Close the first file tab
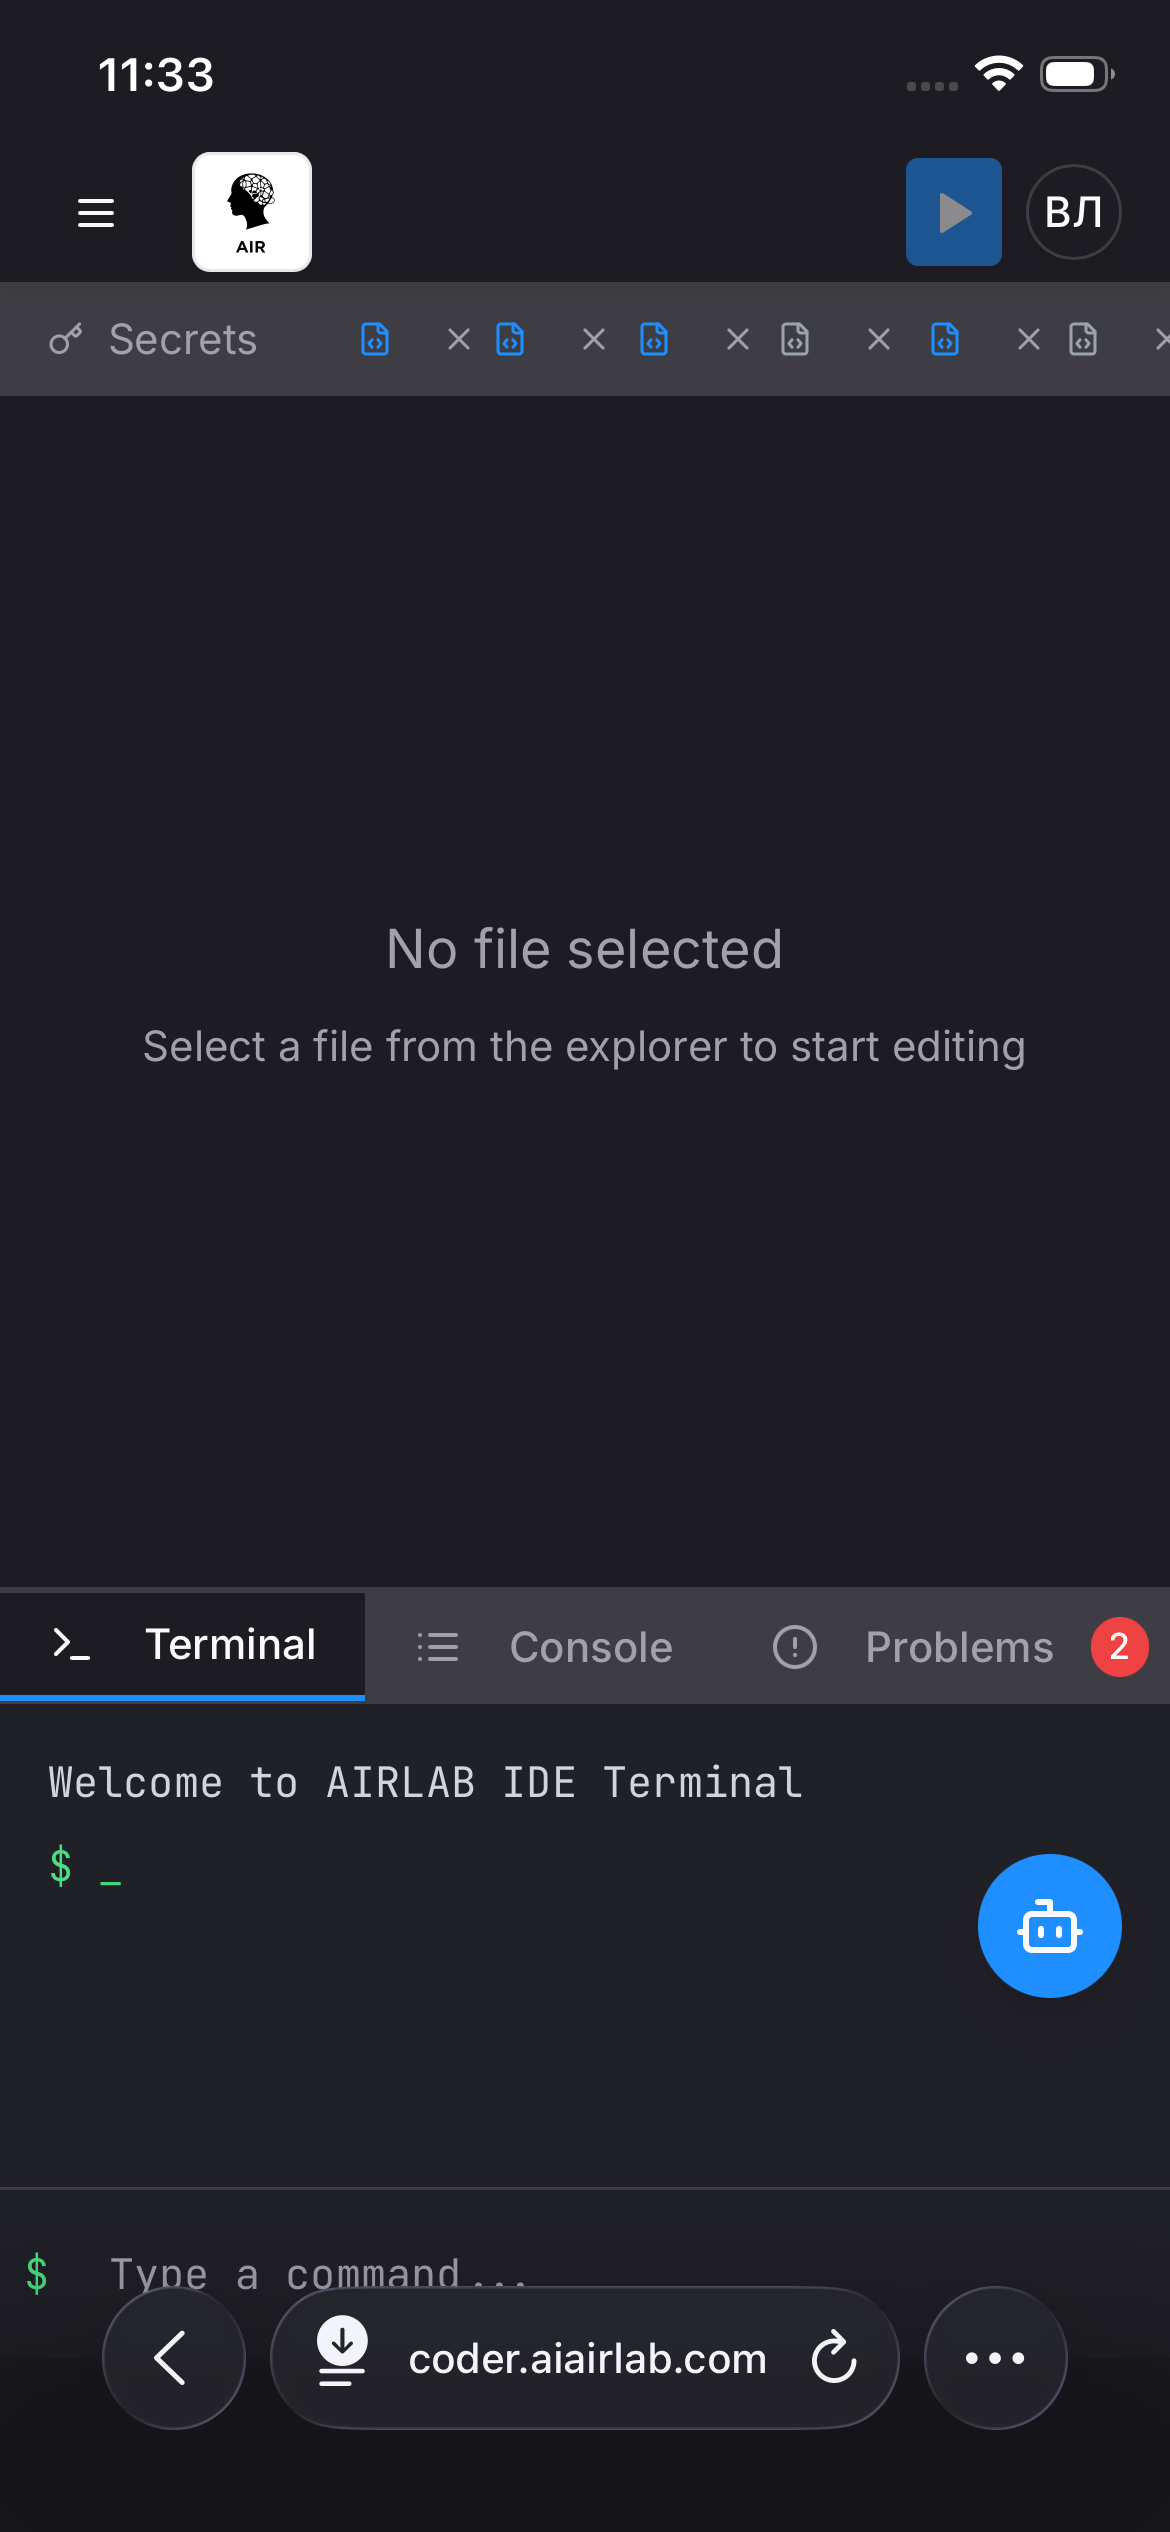Screen dimensions: 1170x2532 click(x=459, y=340)
